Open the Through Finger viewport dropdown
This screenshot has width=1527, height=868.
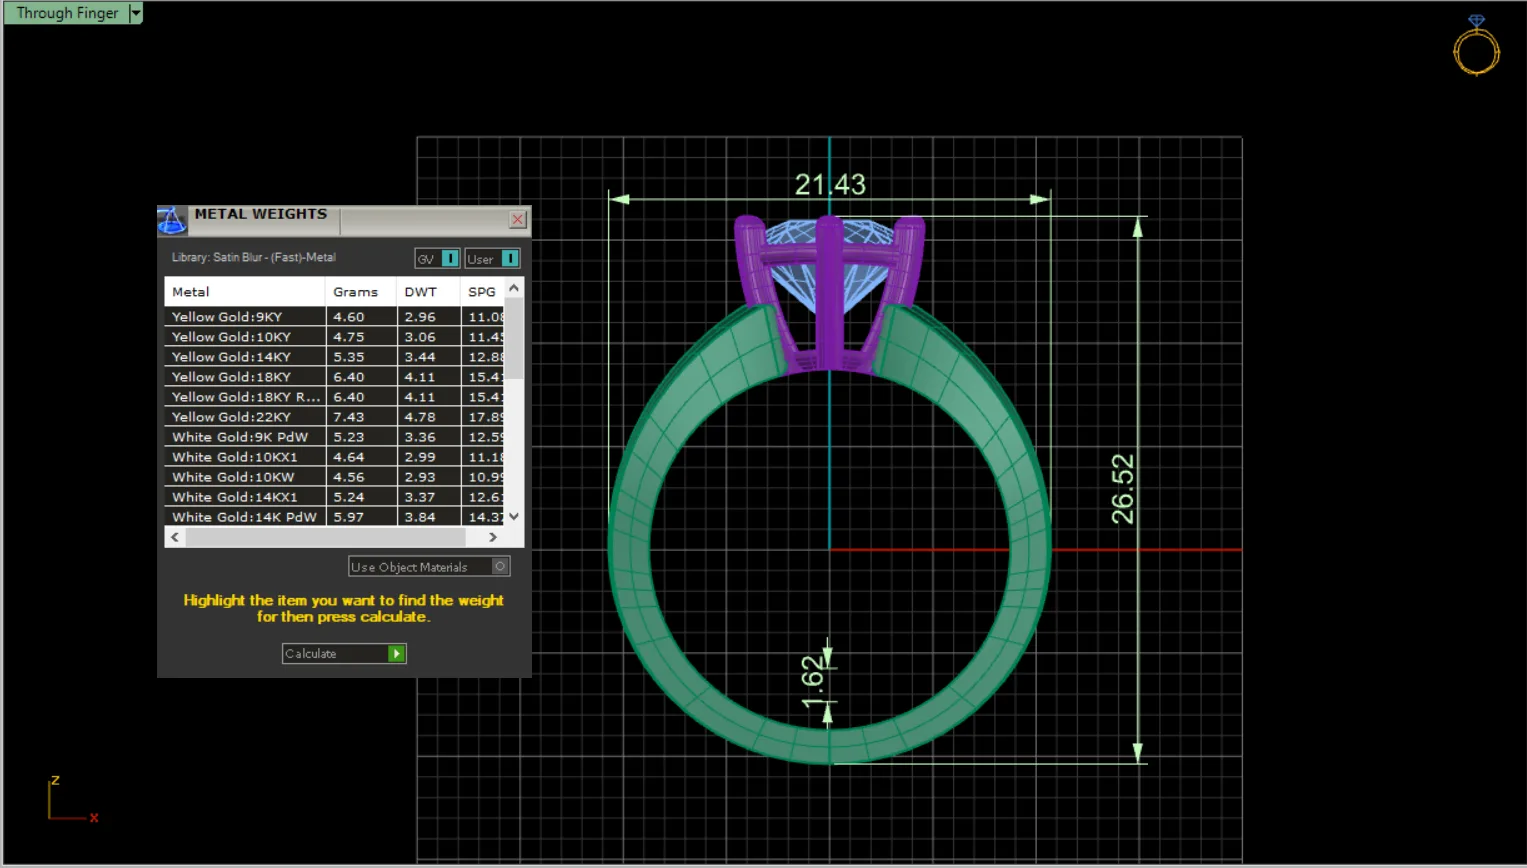coord(136,13)
